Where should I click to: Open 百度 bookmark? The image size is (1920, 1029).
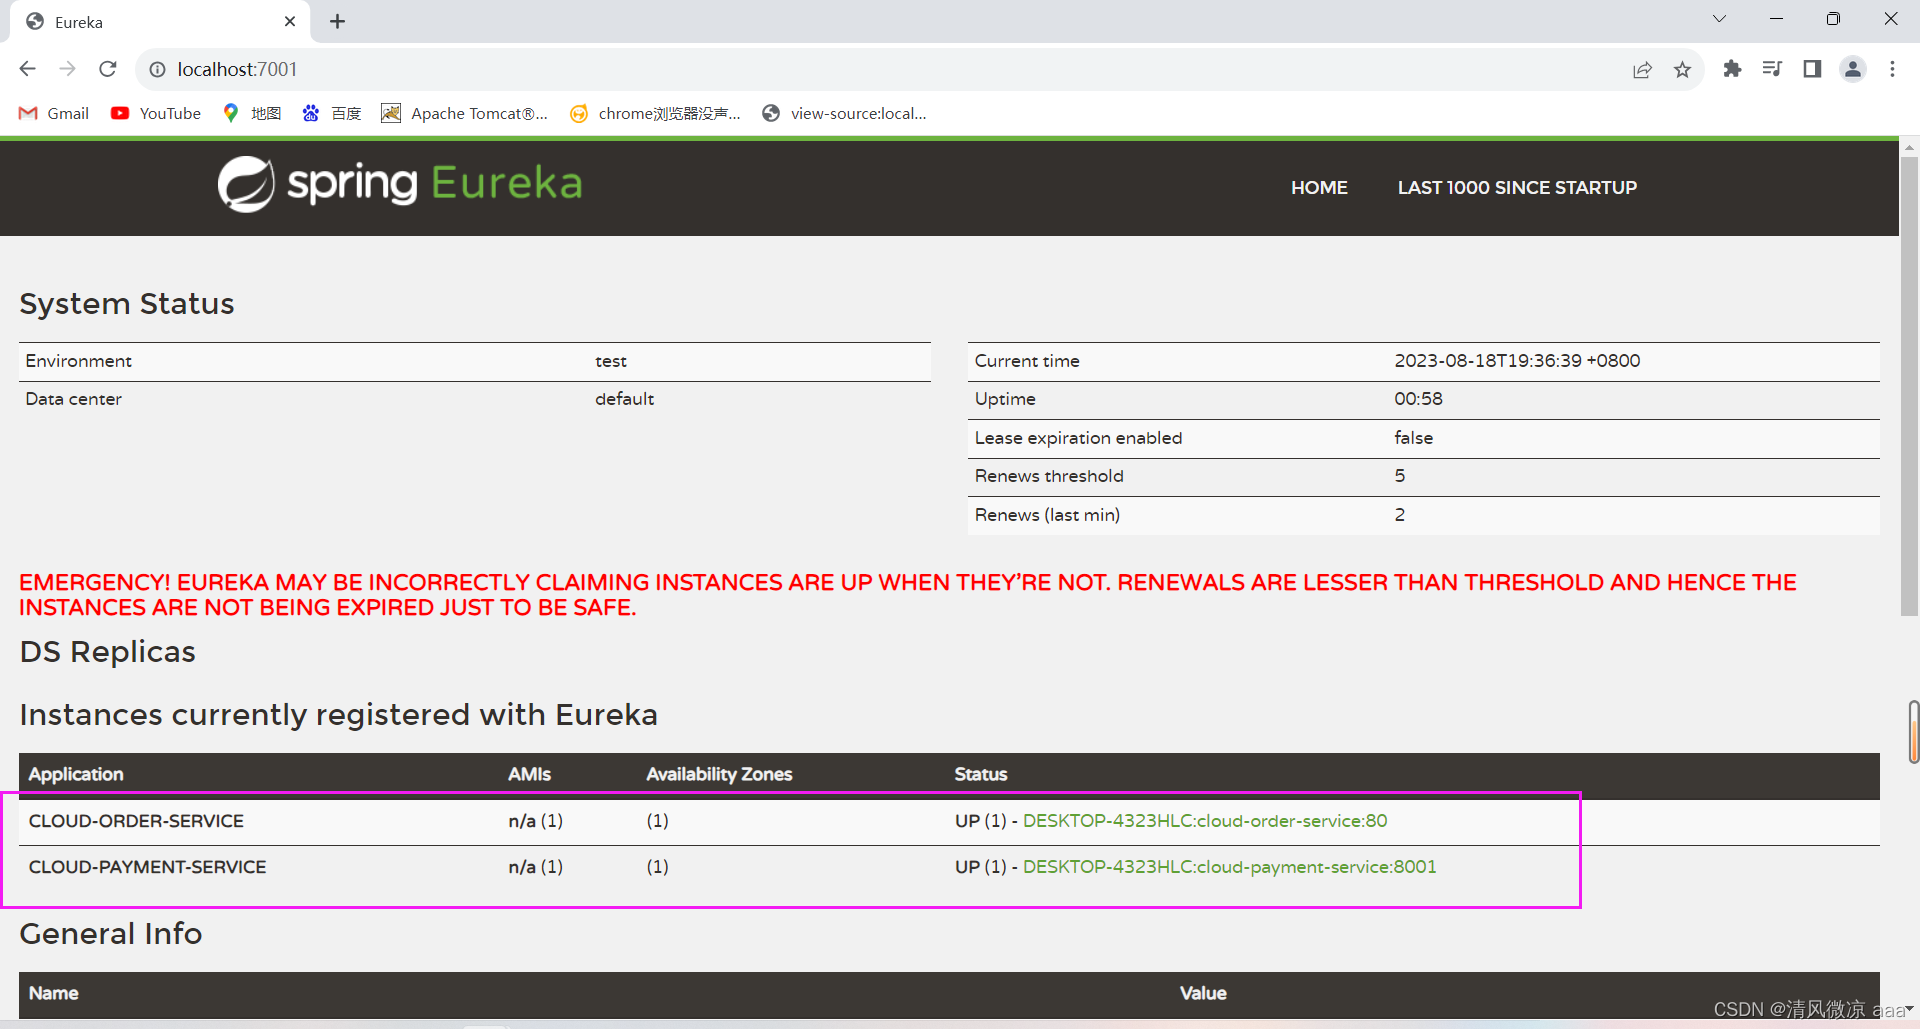point(332,113)
